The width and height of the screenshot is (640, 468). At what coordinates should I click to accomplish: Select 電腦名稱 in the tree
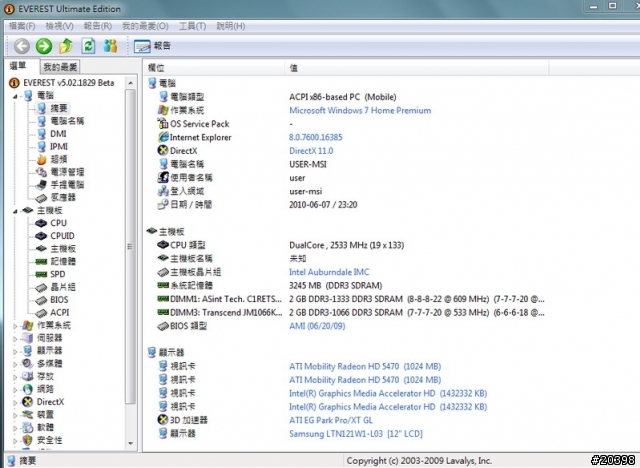pyautogui.click(x=67, y=121)
